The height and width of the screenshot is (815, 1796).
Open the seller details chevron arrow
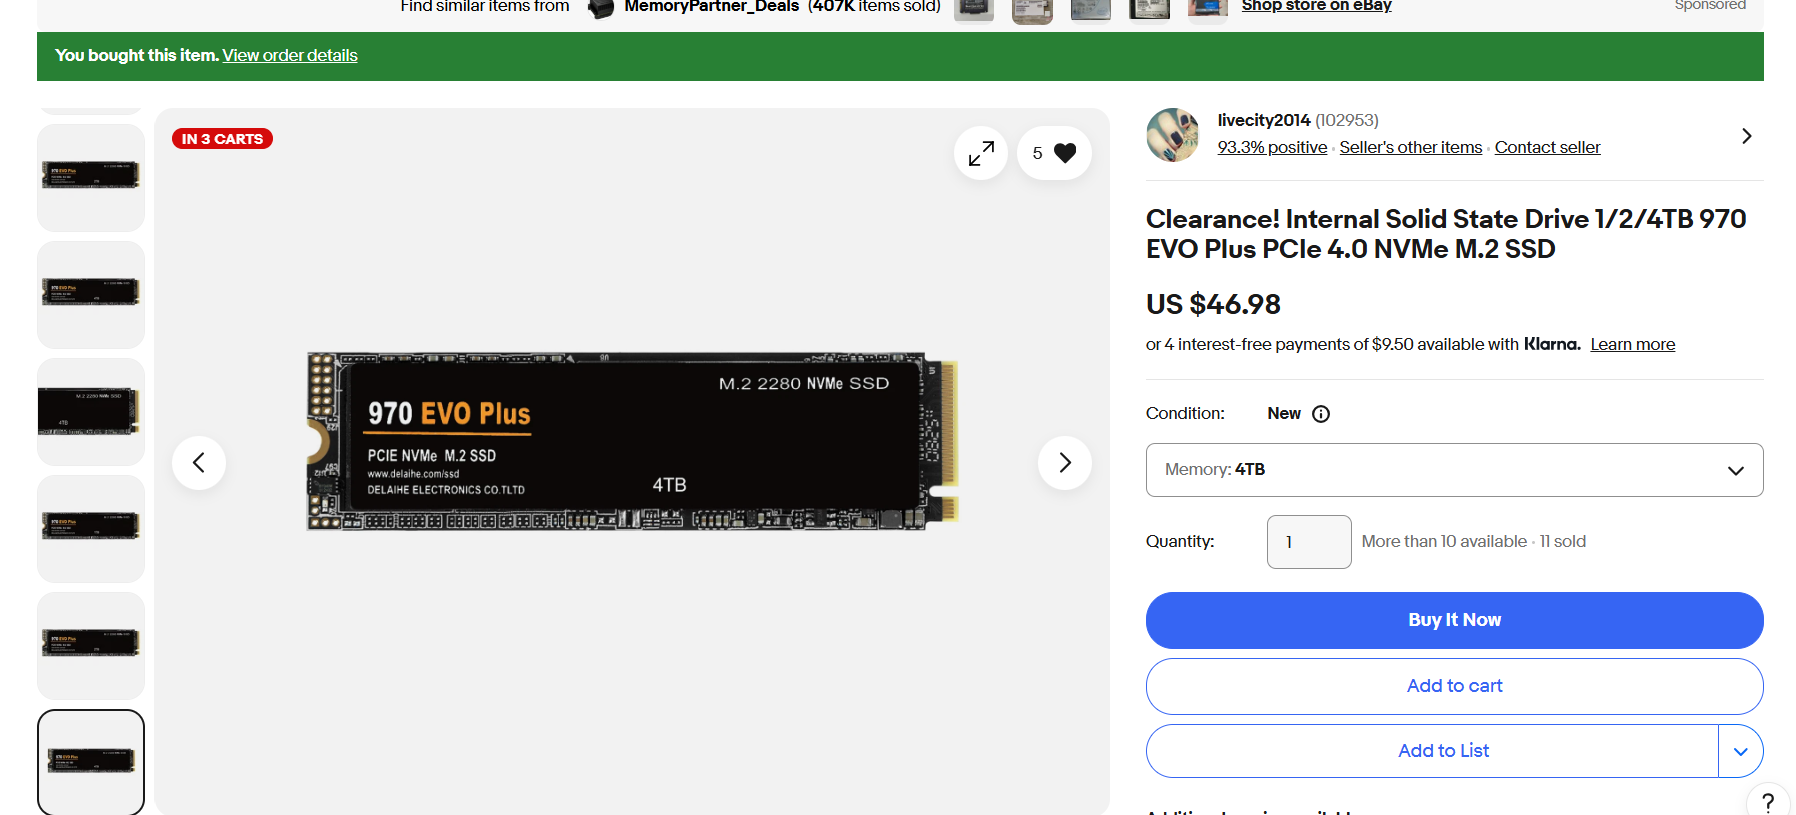1746,136
